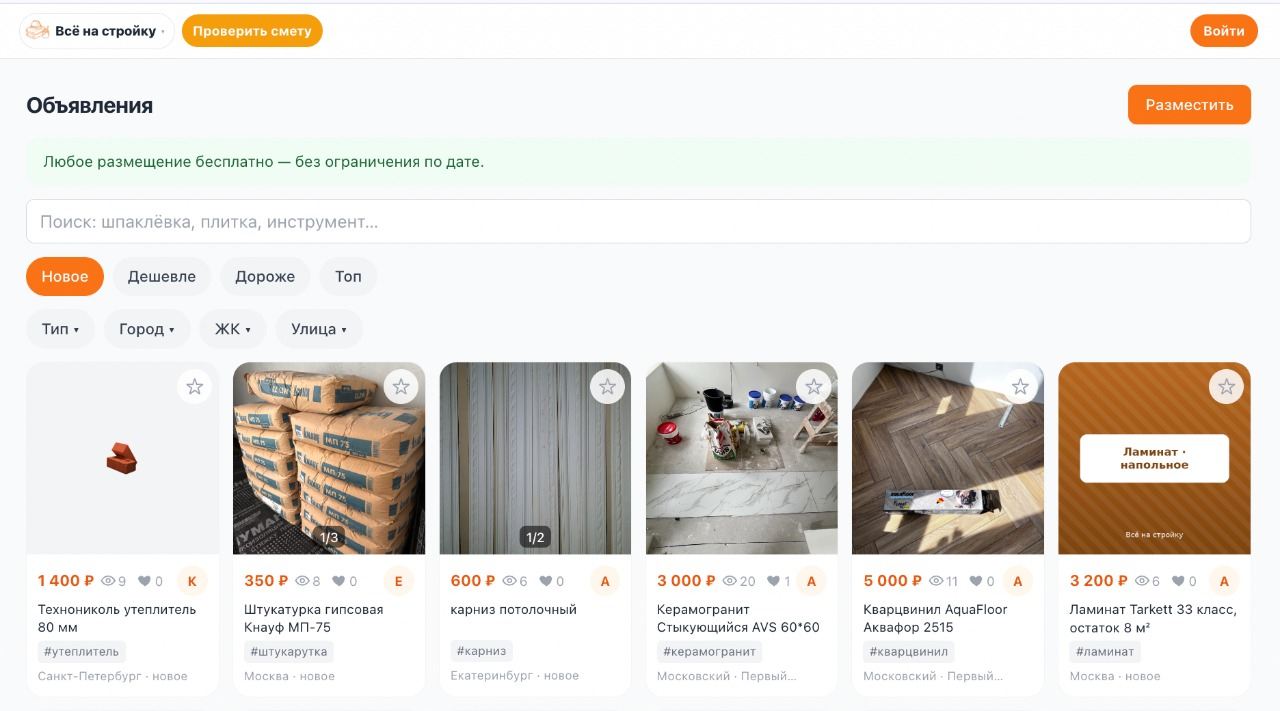Open the Ламинат напольное placeholder image
This screenshot has height=711, width=1280.
(1154, 458)
